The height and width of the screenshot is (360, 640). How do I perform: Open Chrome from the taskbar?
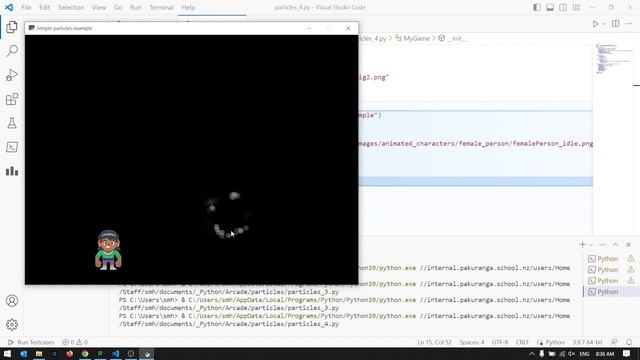(x=85, y=354)
